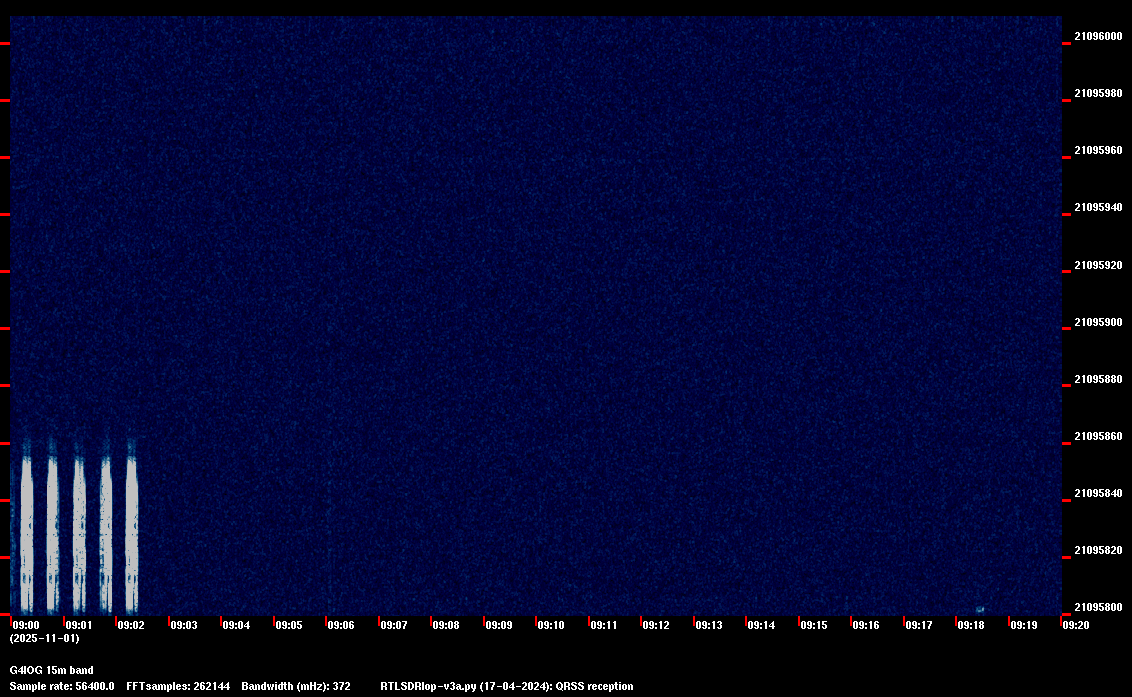The width and height of the screenshot is (1132, 697).
Task: Click the 09:18 time axis label
Action: 970,625
